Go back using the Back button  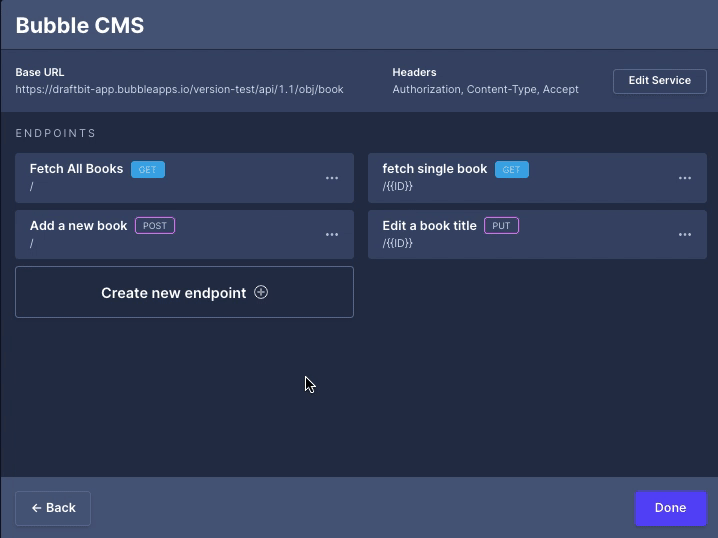[53, 508]
